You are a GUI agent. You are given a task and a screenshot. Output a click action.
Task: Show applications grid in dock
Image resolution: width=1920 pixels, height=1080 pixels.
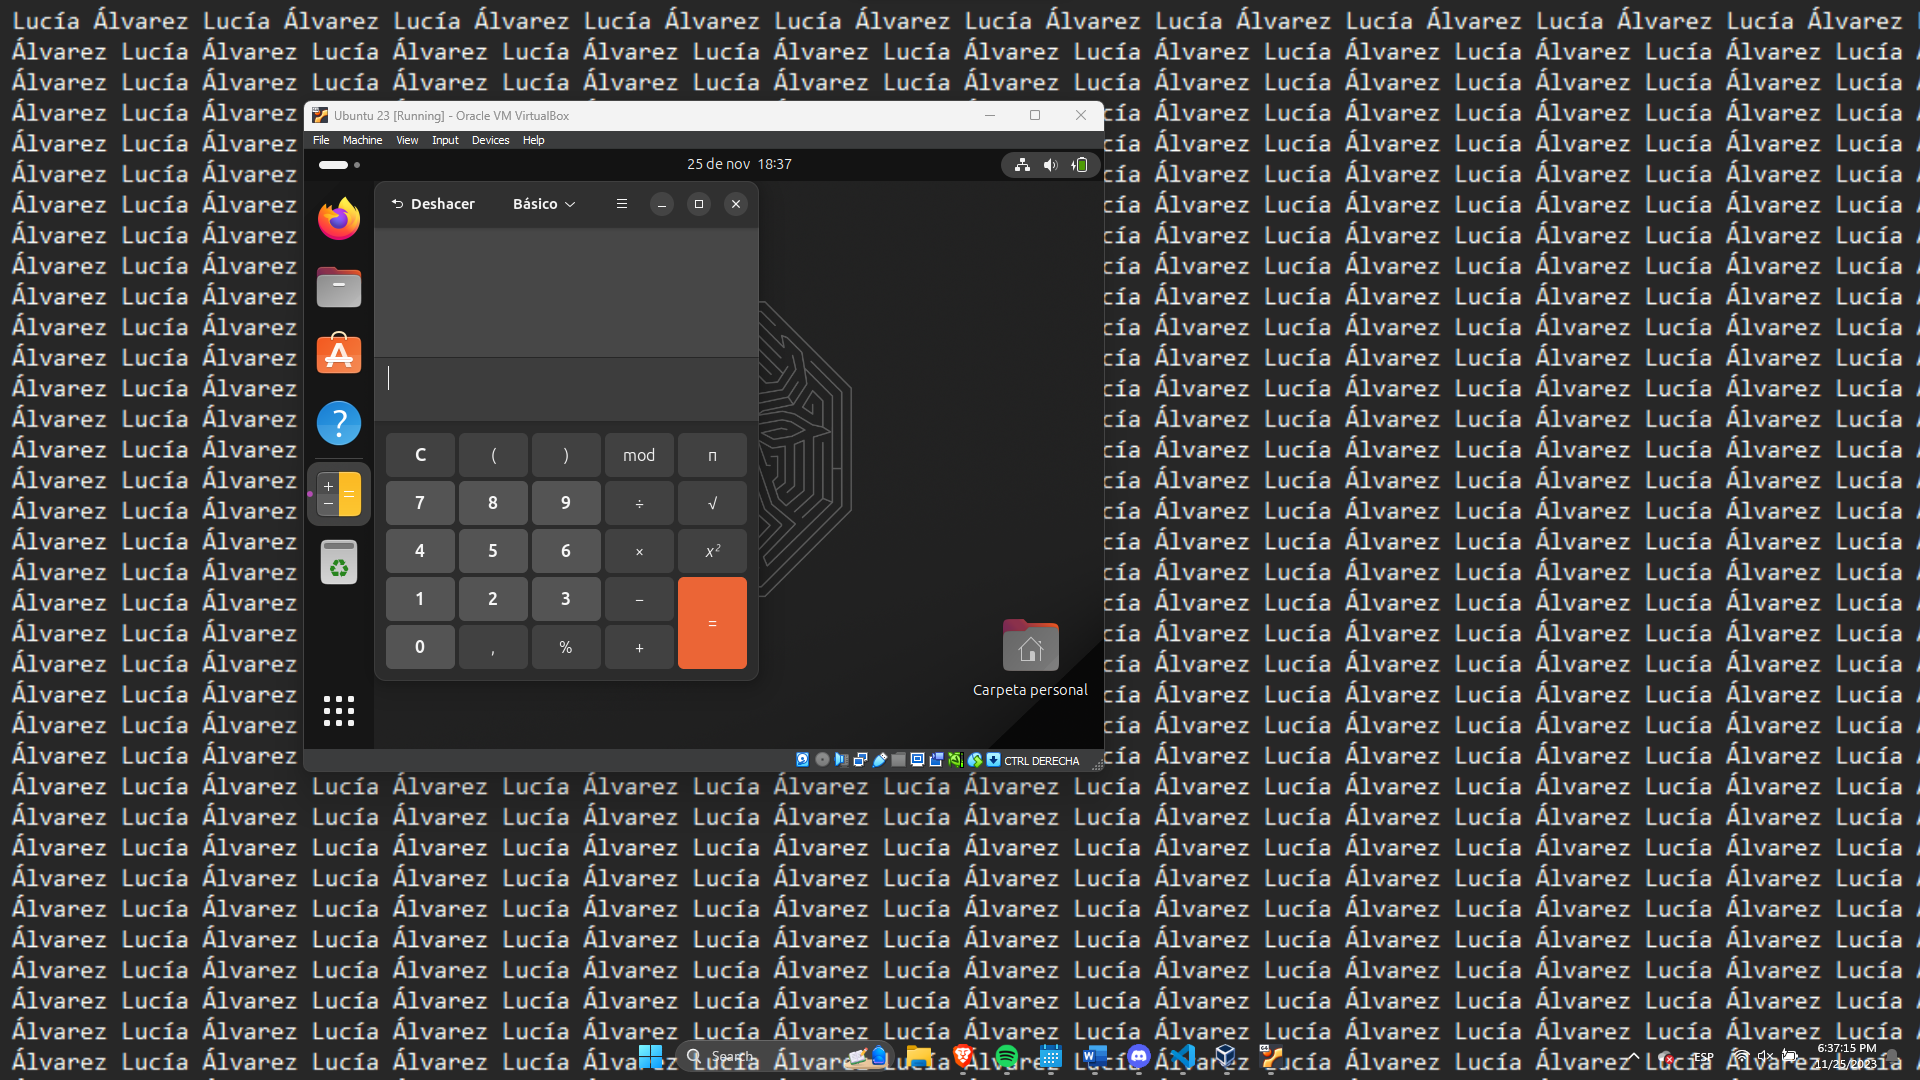click(339, 711)
